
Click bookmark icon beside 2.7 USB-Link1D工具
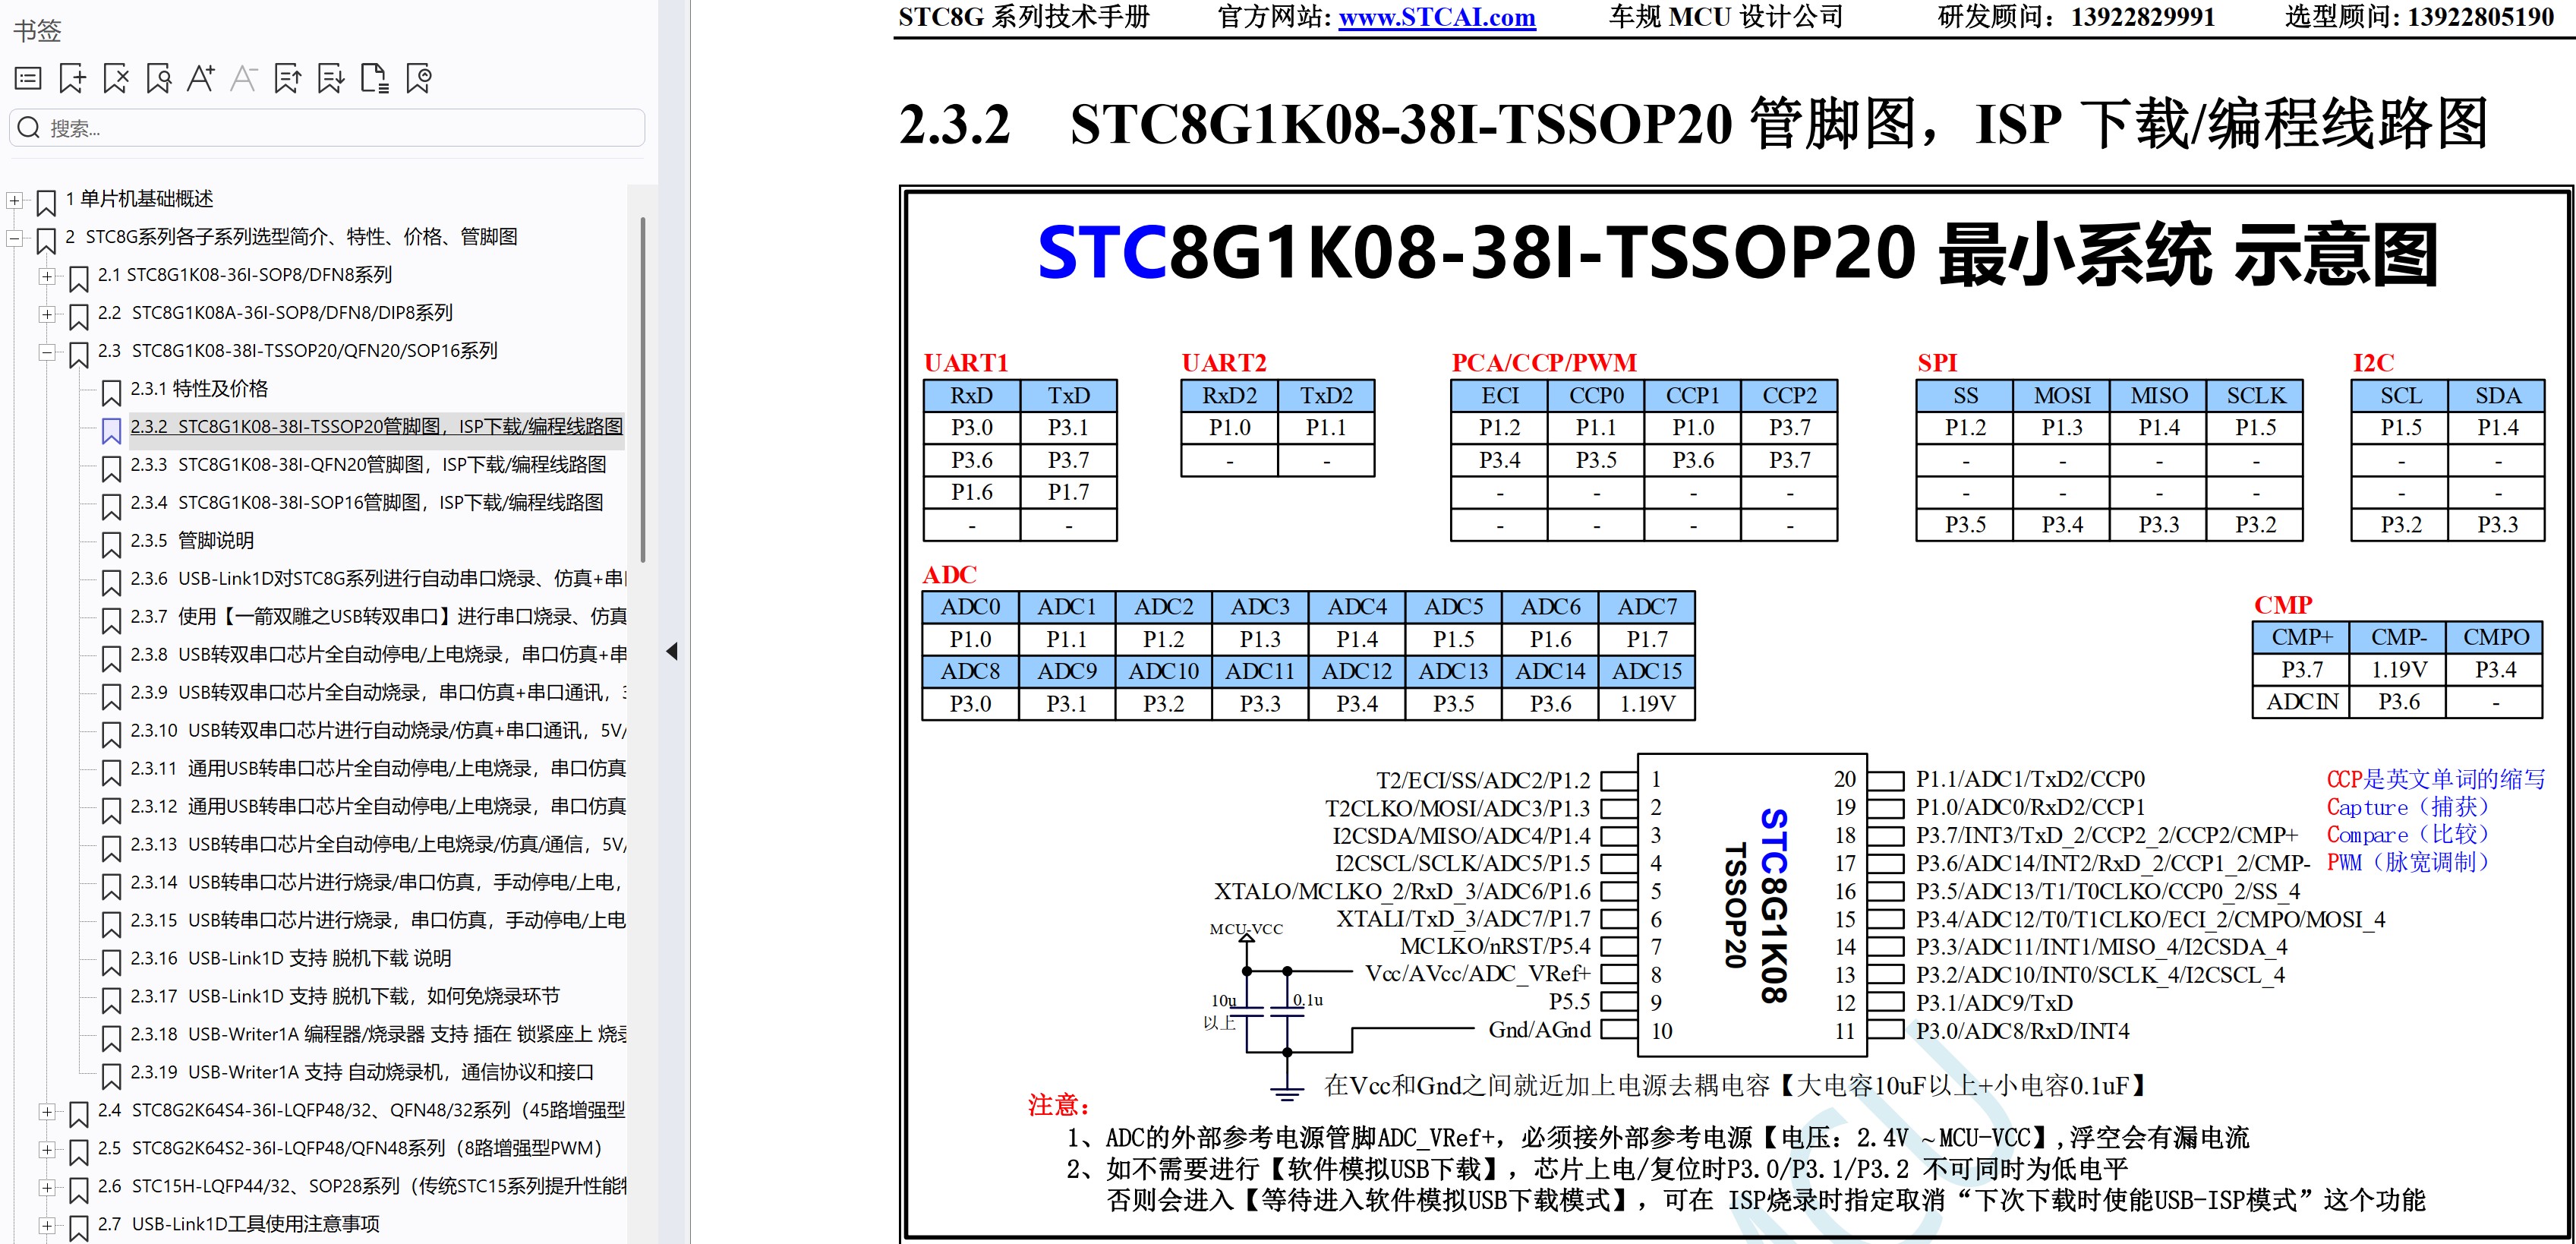point(78,1228)
